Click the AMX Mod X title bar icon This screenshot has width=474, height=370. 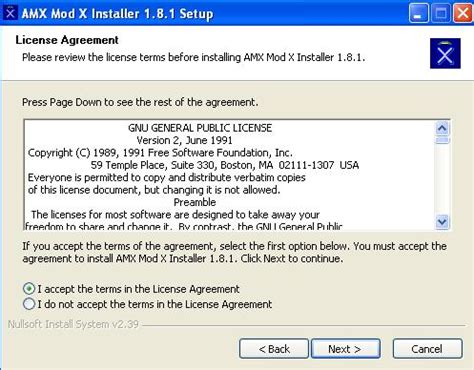10,13
